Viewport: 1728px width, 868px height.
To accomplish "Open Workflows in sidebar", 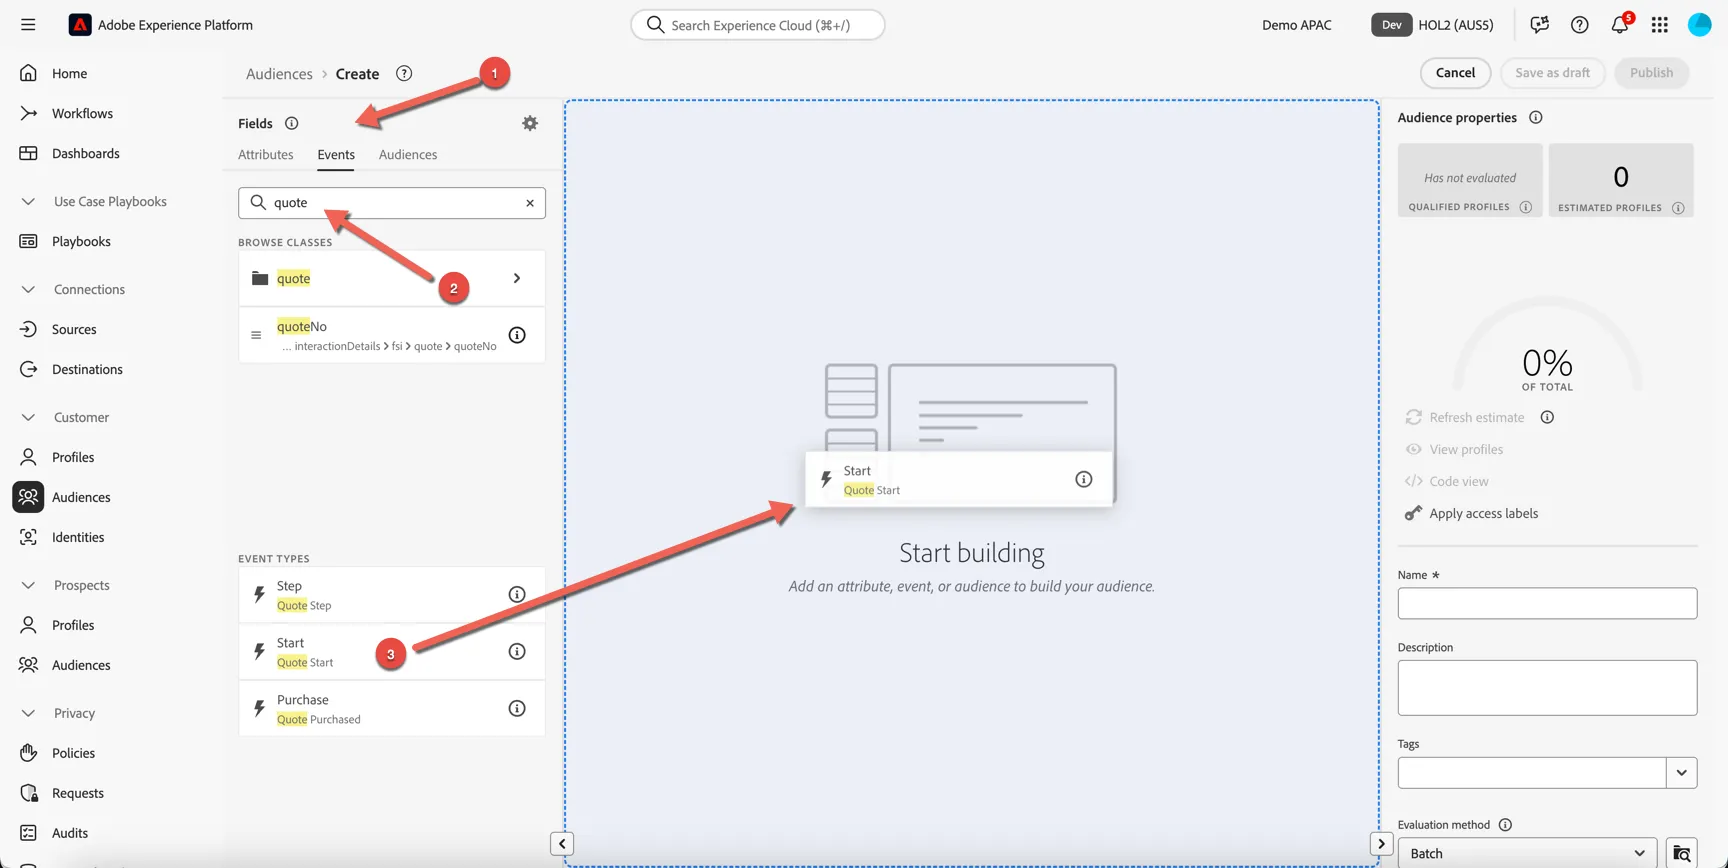I will 82,113.
